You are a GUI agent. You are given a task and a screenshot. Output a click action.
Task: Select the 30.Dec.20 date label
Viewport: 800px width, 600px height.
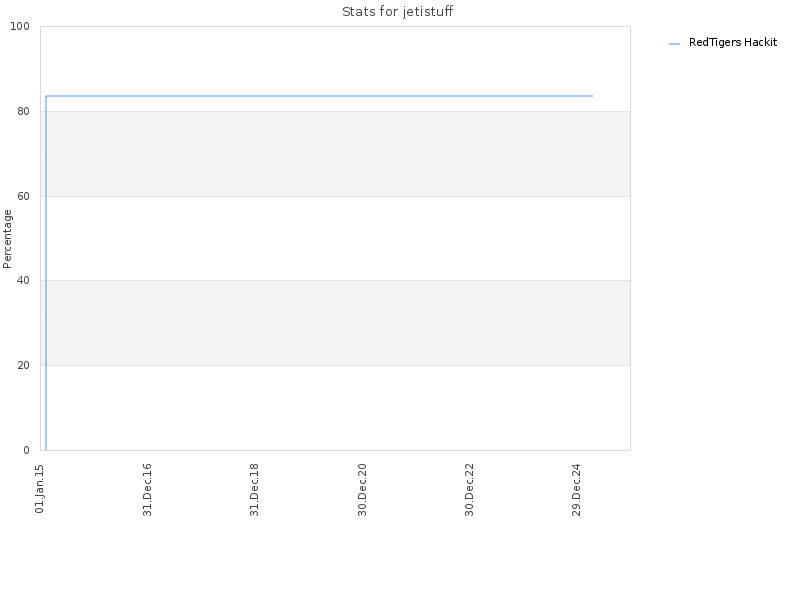pyautogui.click(x=362, y=490)
